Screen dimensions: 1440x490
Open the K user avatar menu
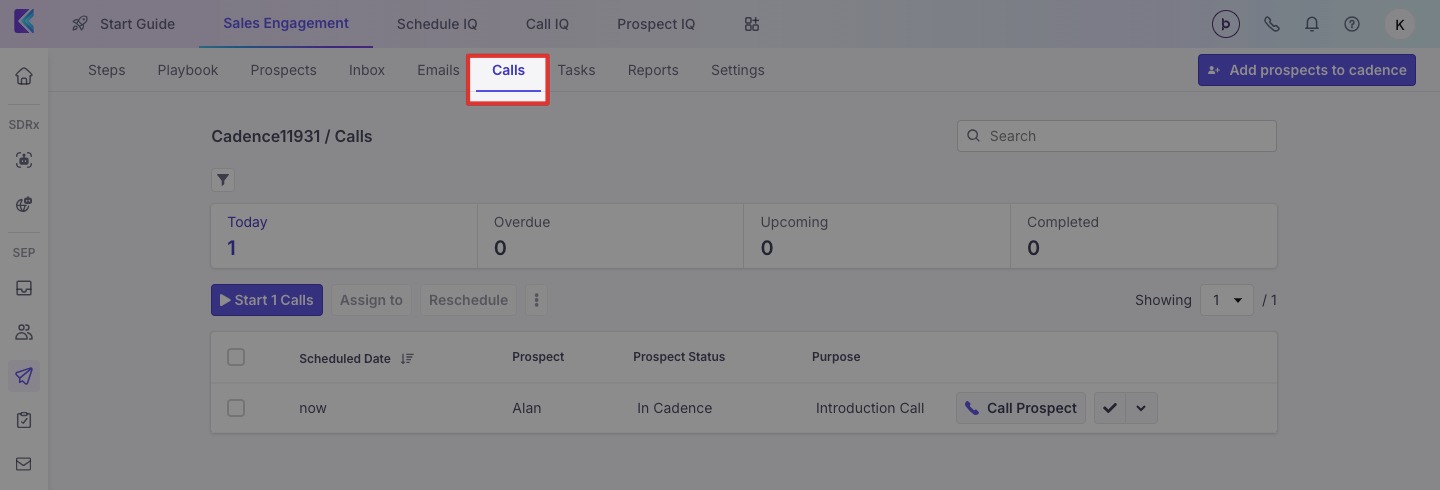1398,24
